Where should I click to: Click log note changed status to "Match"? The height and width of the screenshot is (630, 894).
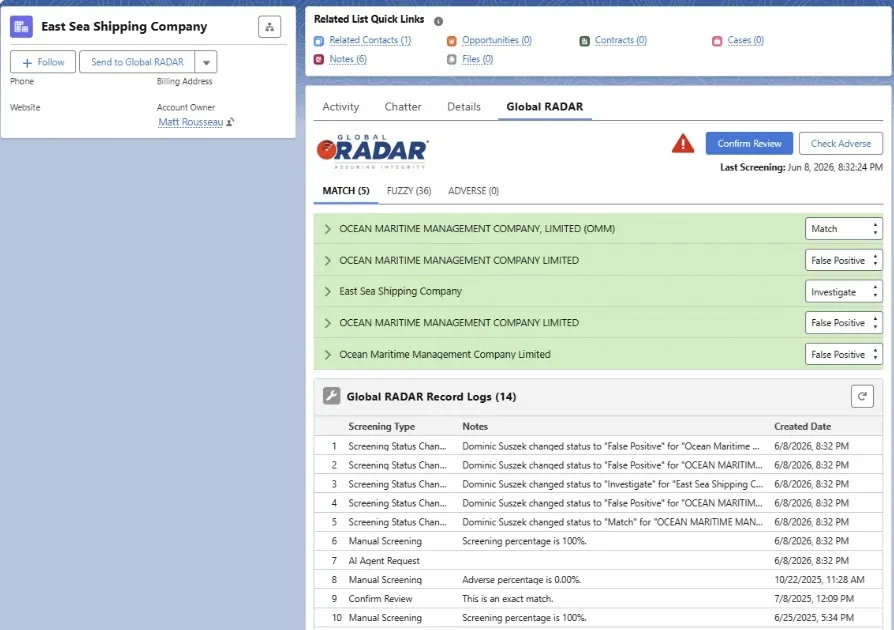tap(612, 522)
